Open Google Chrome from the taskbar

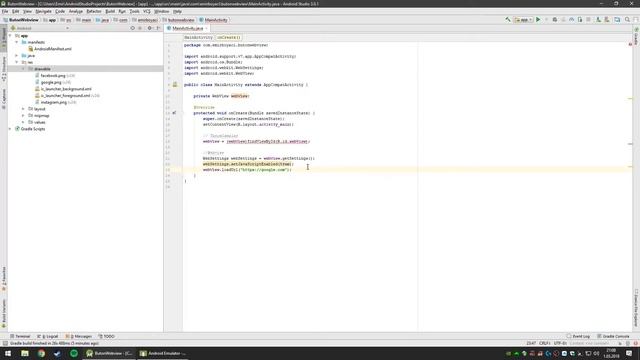coord(41,353)
